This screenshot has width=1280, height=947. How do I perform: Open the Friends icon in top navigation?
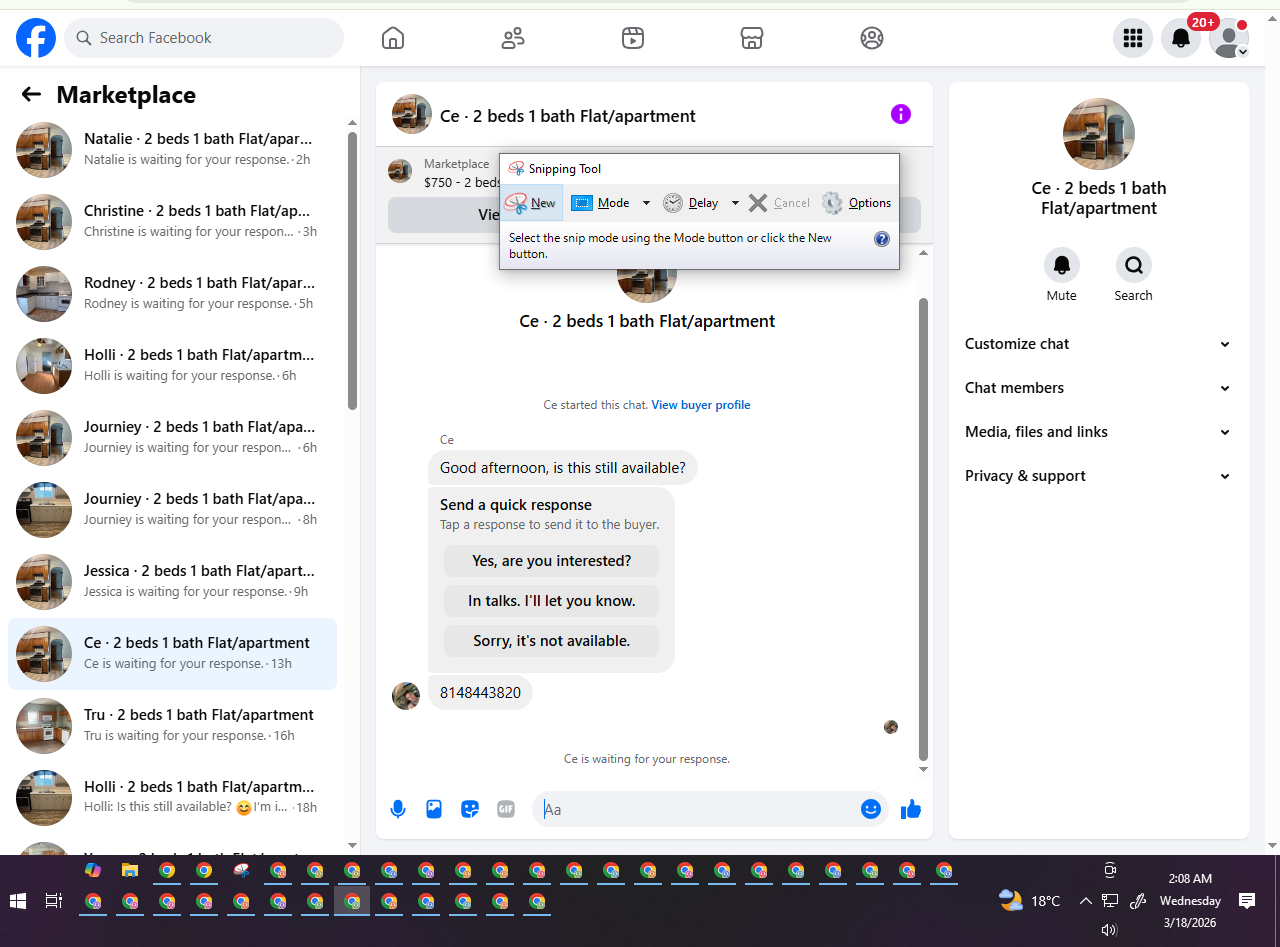[513, 38]
